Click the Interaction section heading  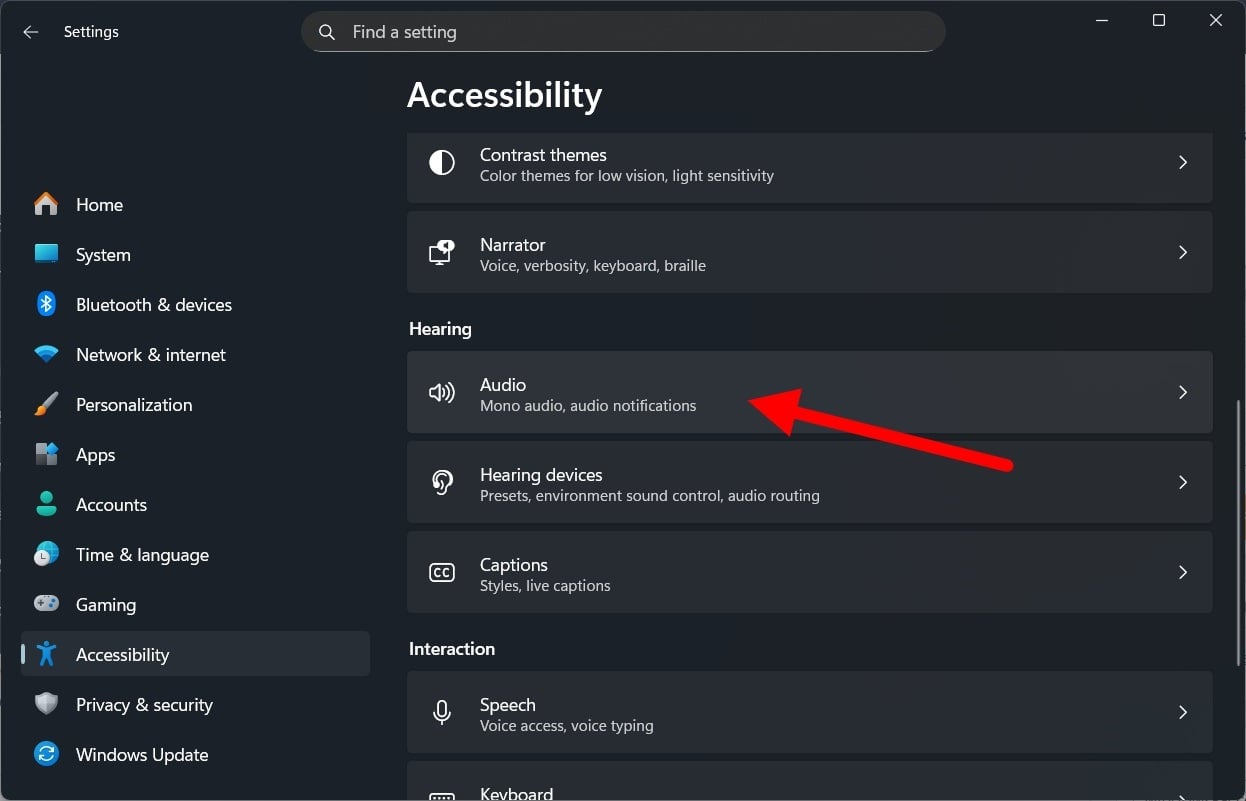452,649
